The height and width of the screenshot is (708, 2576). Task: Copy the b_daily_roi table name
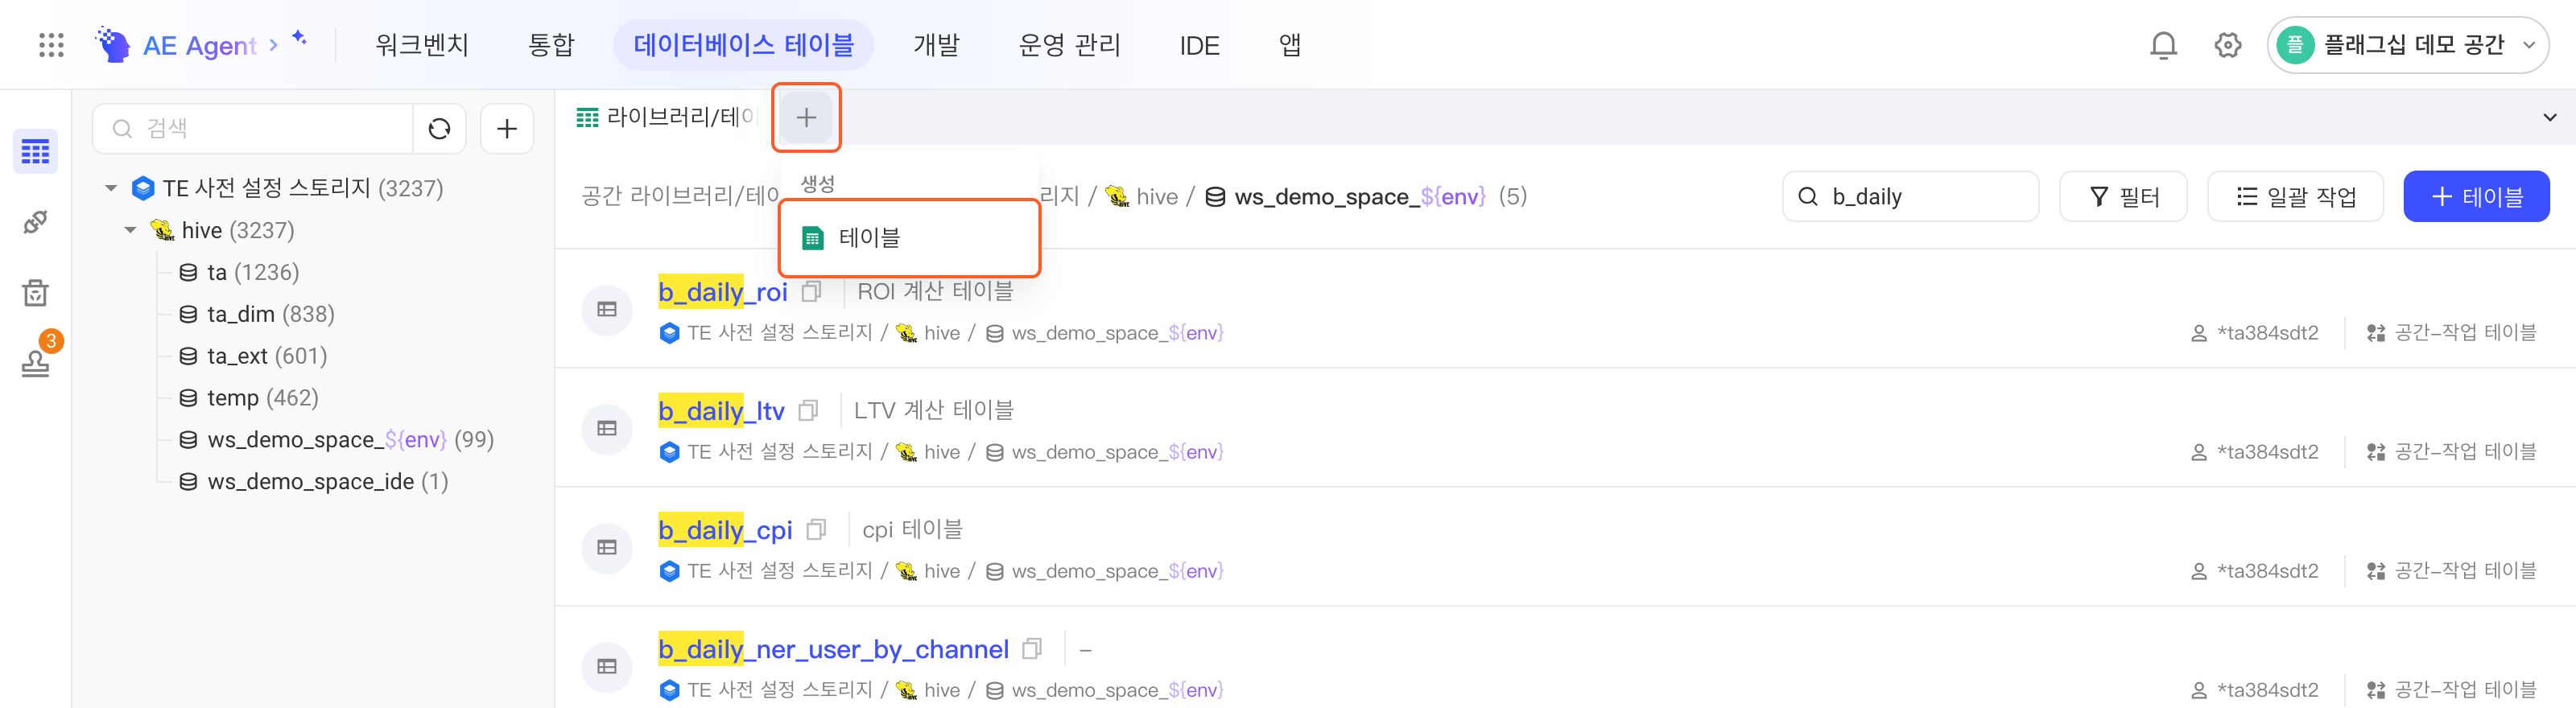(x=812, y=292)
